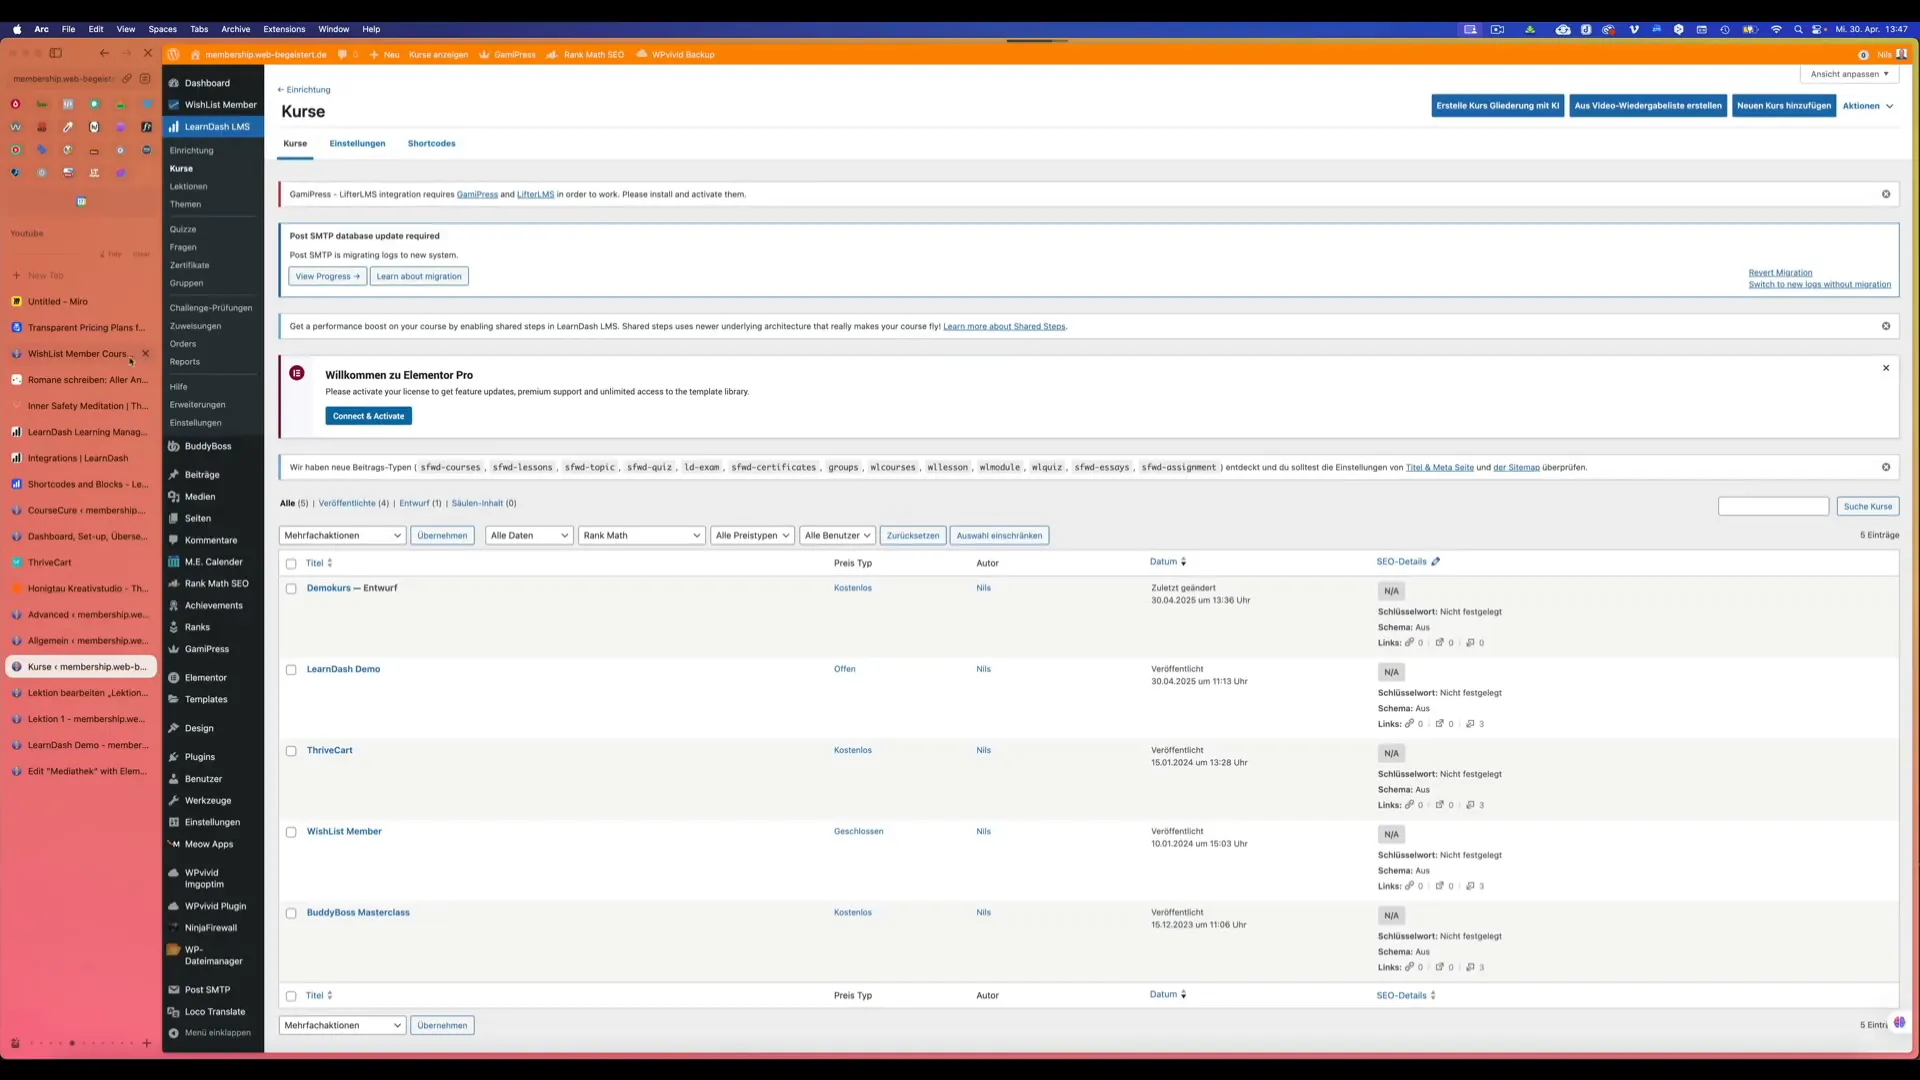Close the Elementor Pro welcome notice
The image size is (1920, 1080).
(1886, 368)
